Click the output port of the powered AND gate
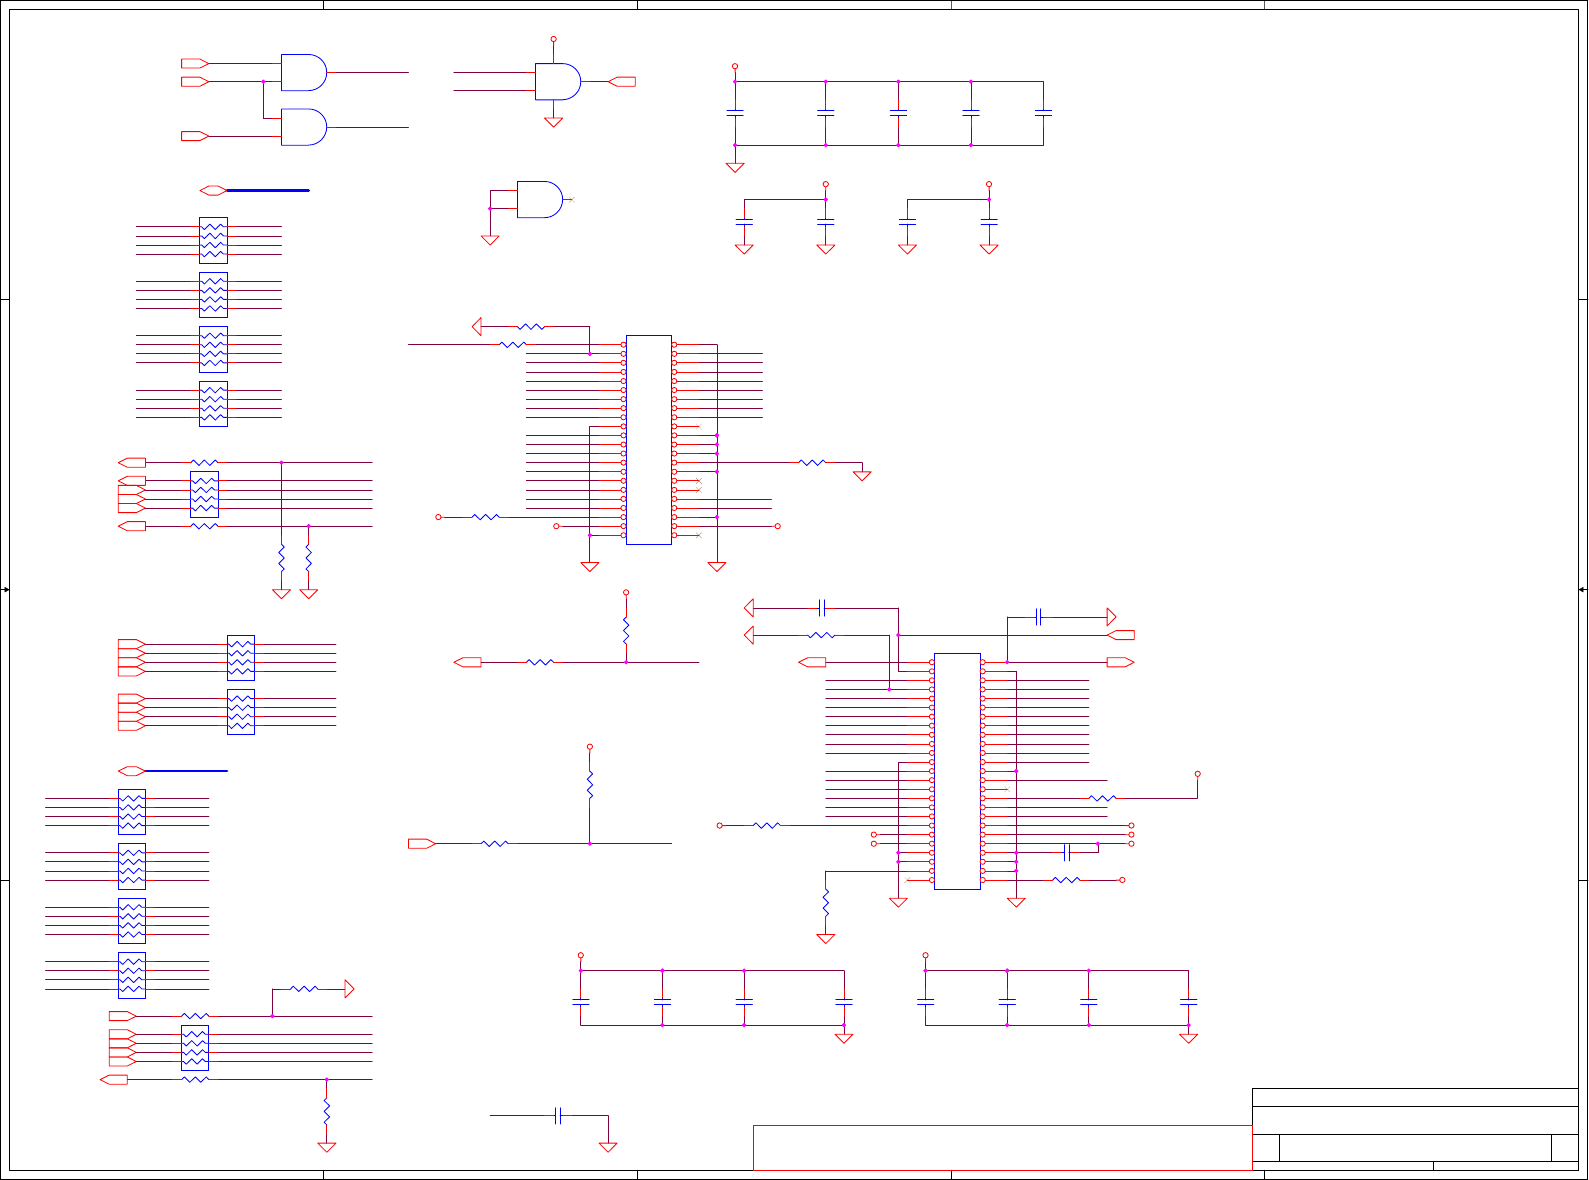1589x1180 pixels. pos(622,82)
